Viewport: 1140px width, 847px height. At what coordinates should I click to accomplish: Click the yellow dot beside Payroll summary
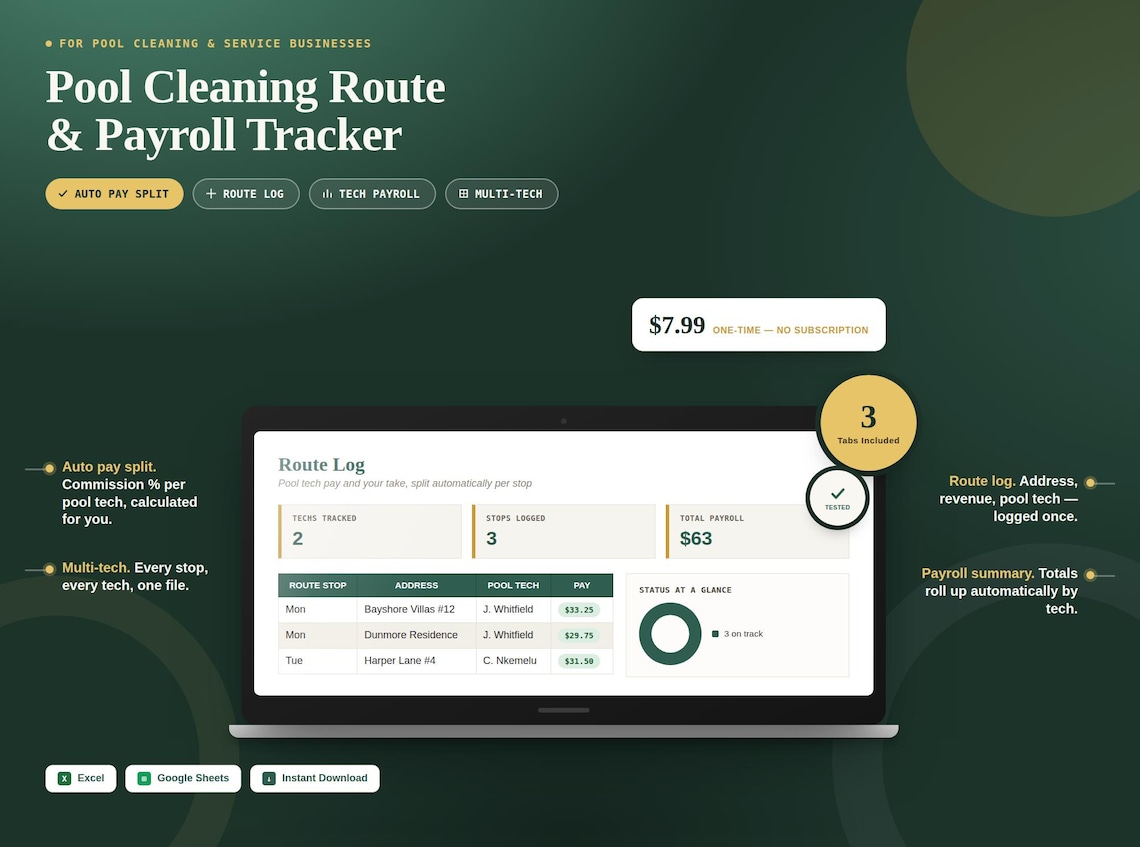click(x=1091, y=575)
